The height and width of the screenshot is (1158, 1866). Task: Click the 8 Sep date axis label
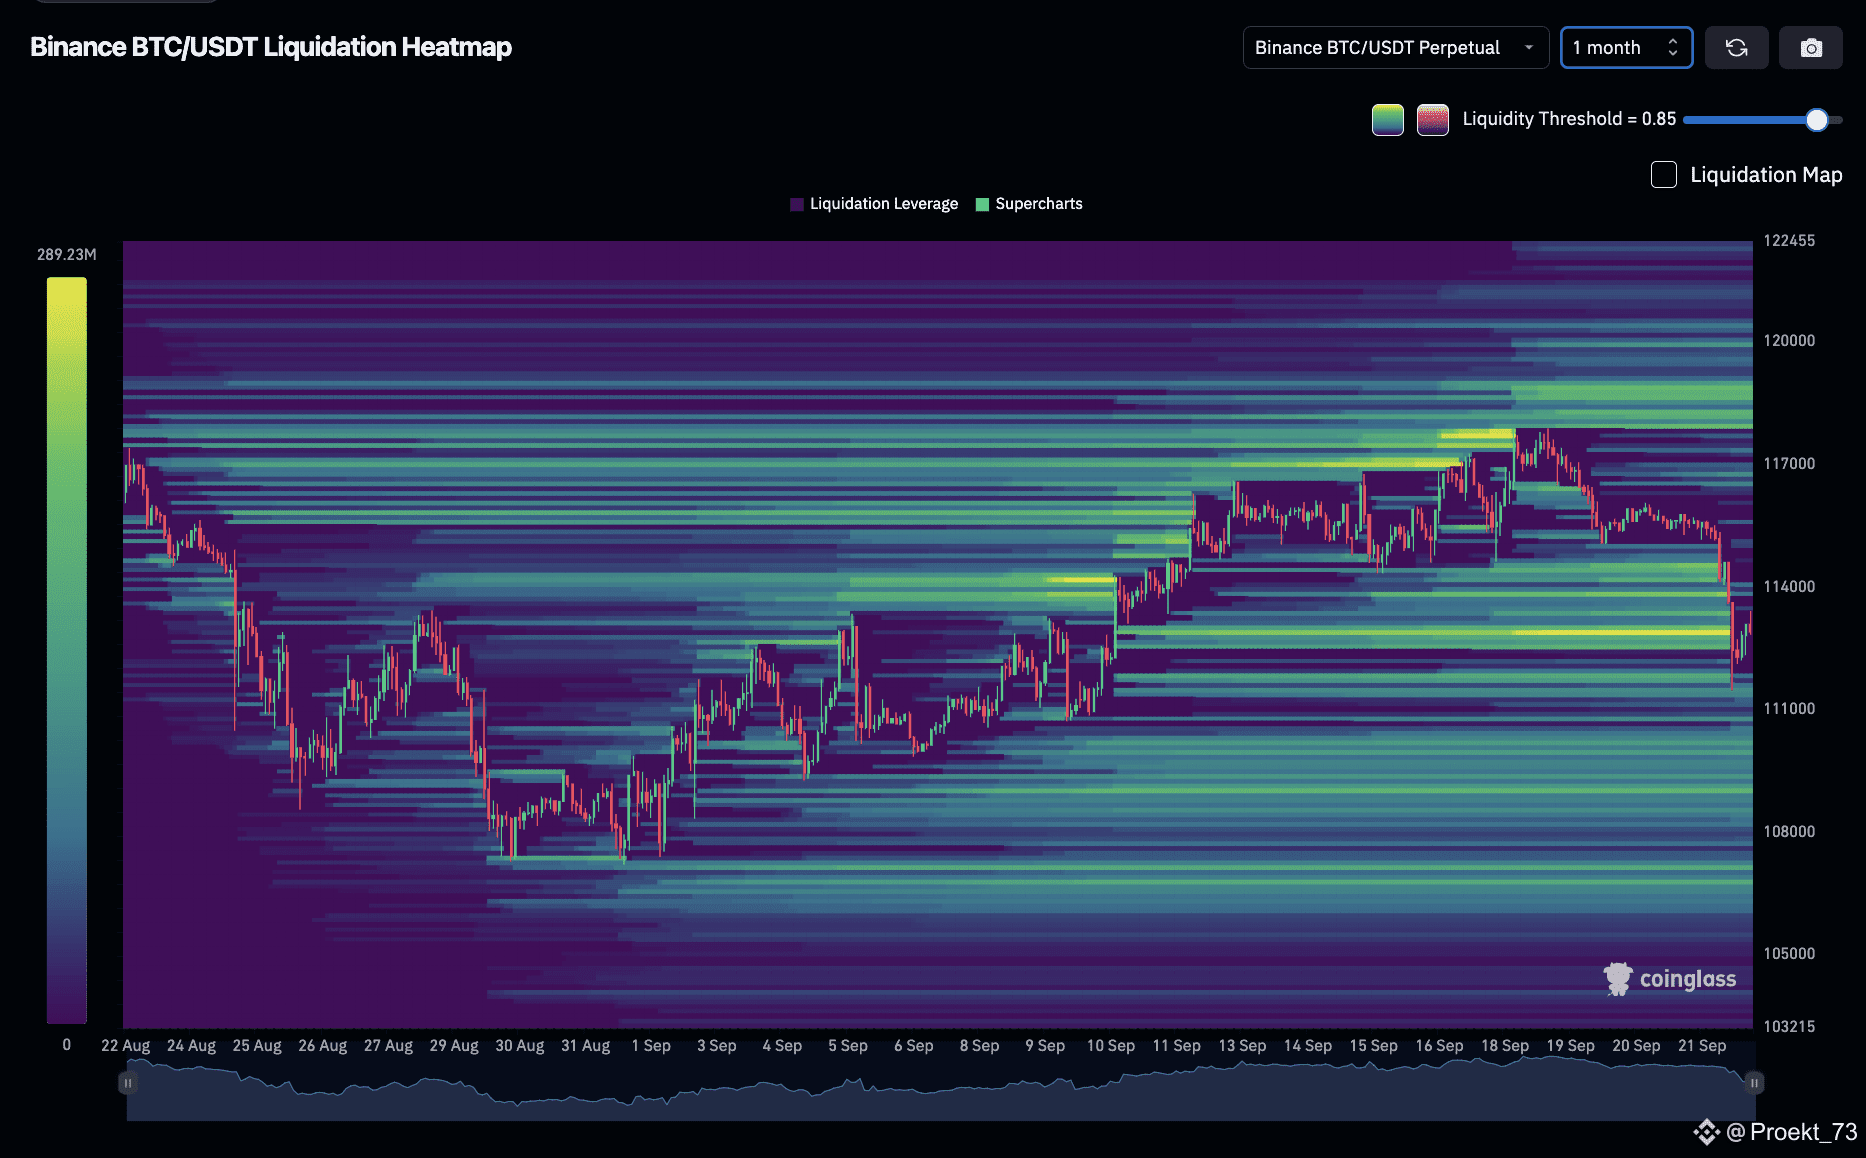point(979,1046)
